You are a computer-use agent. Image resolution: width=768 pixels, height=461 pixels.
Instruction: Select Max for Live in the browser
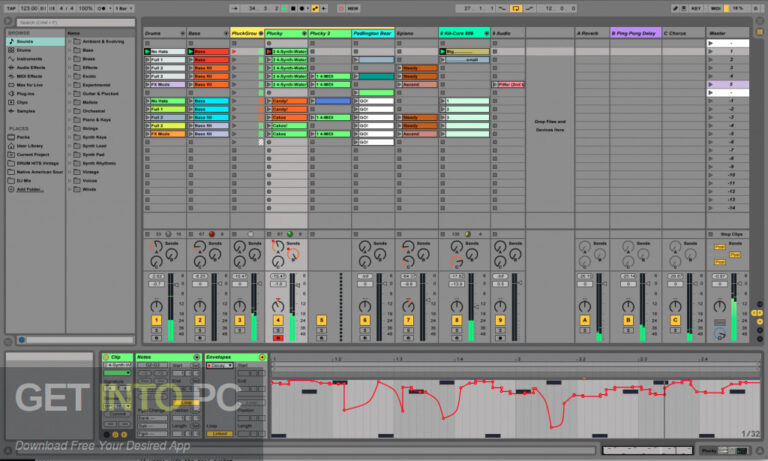(x=35, y=85)
